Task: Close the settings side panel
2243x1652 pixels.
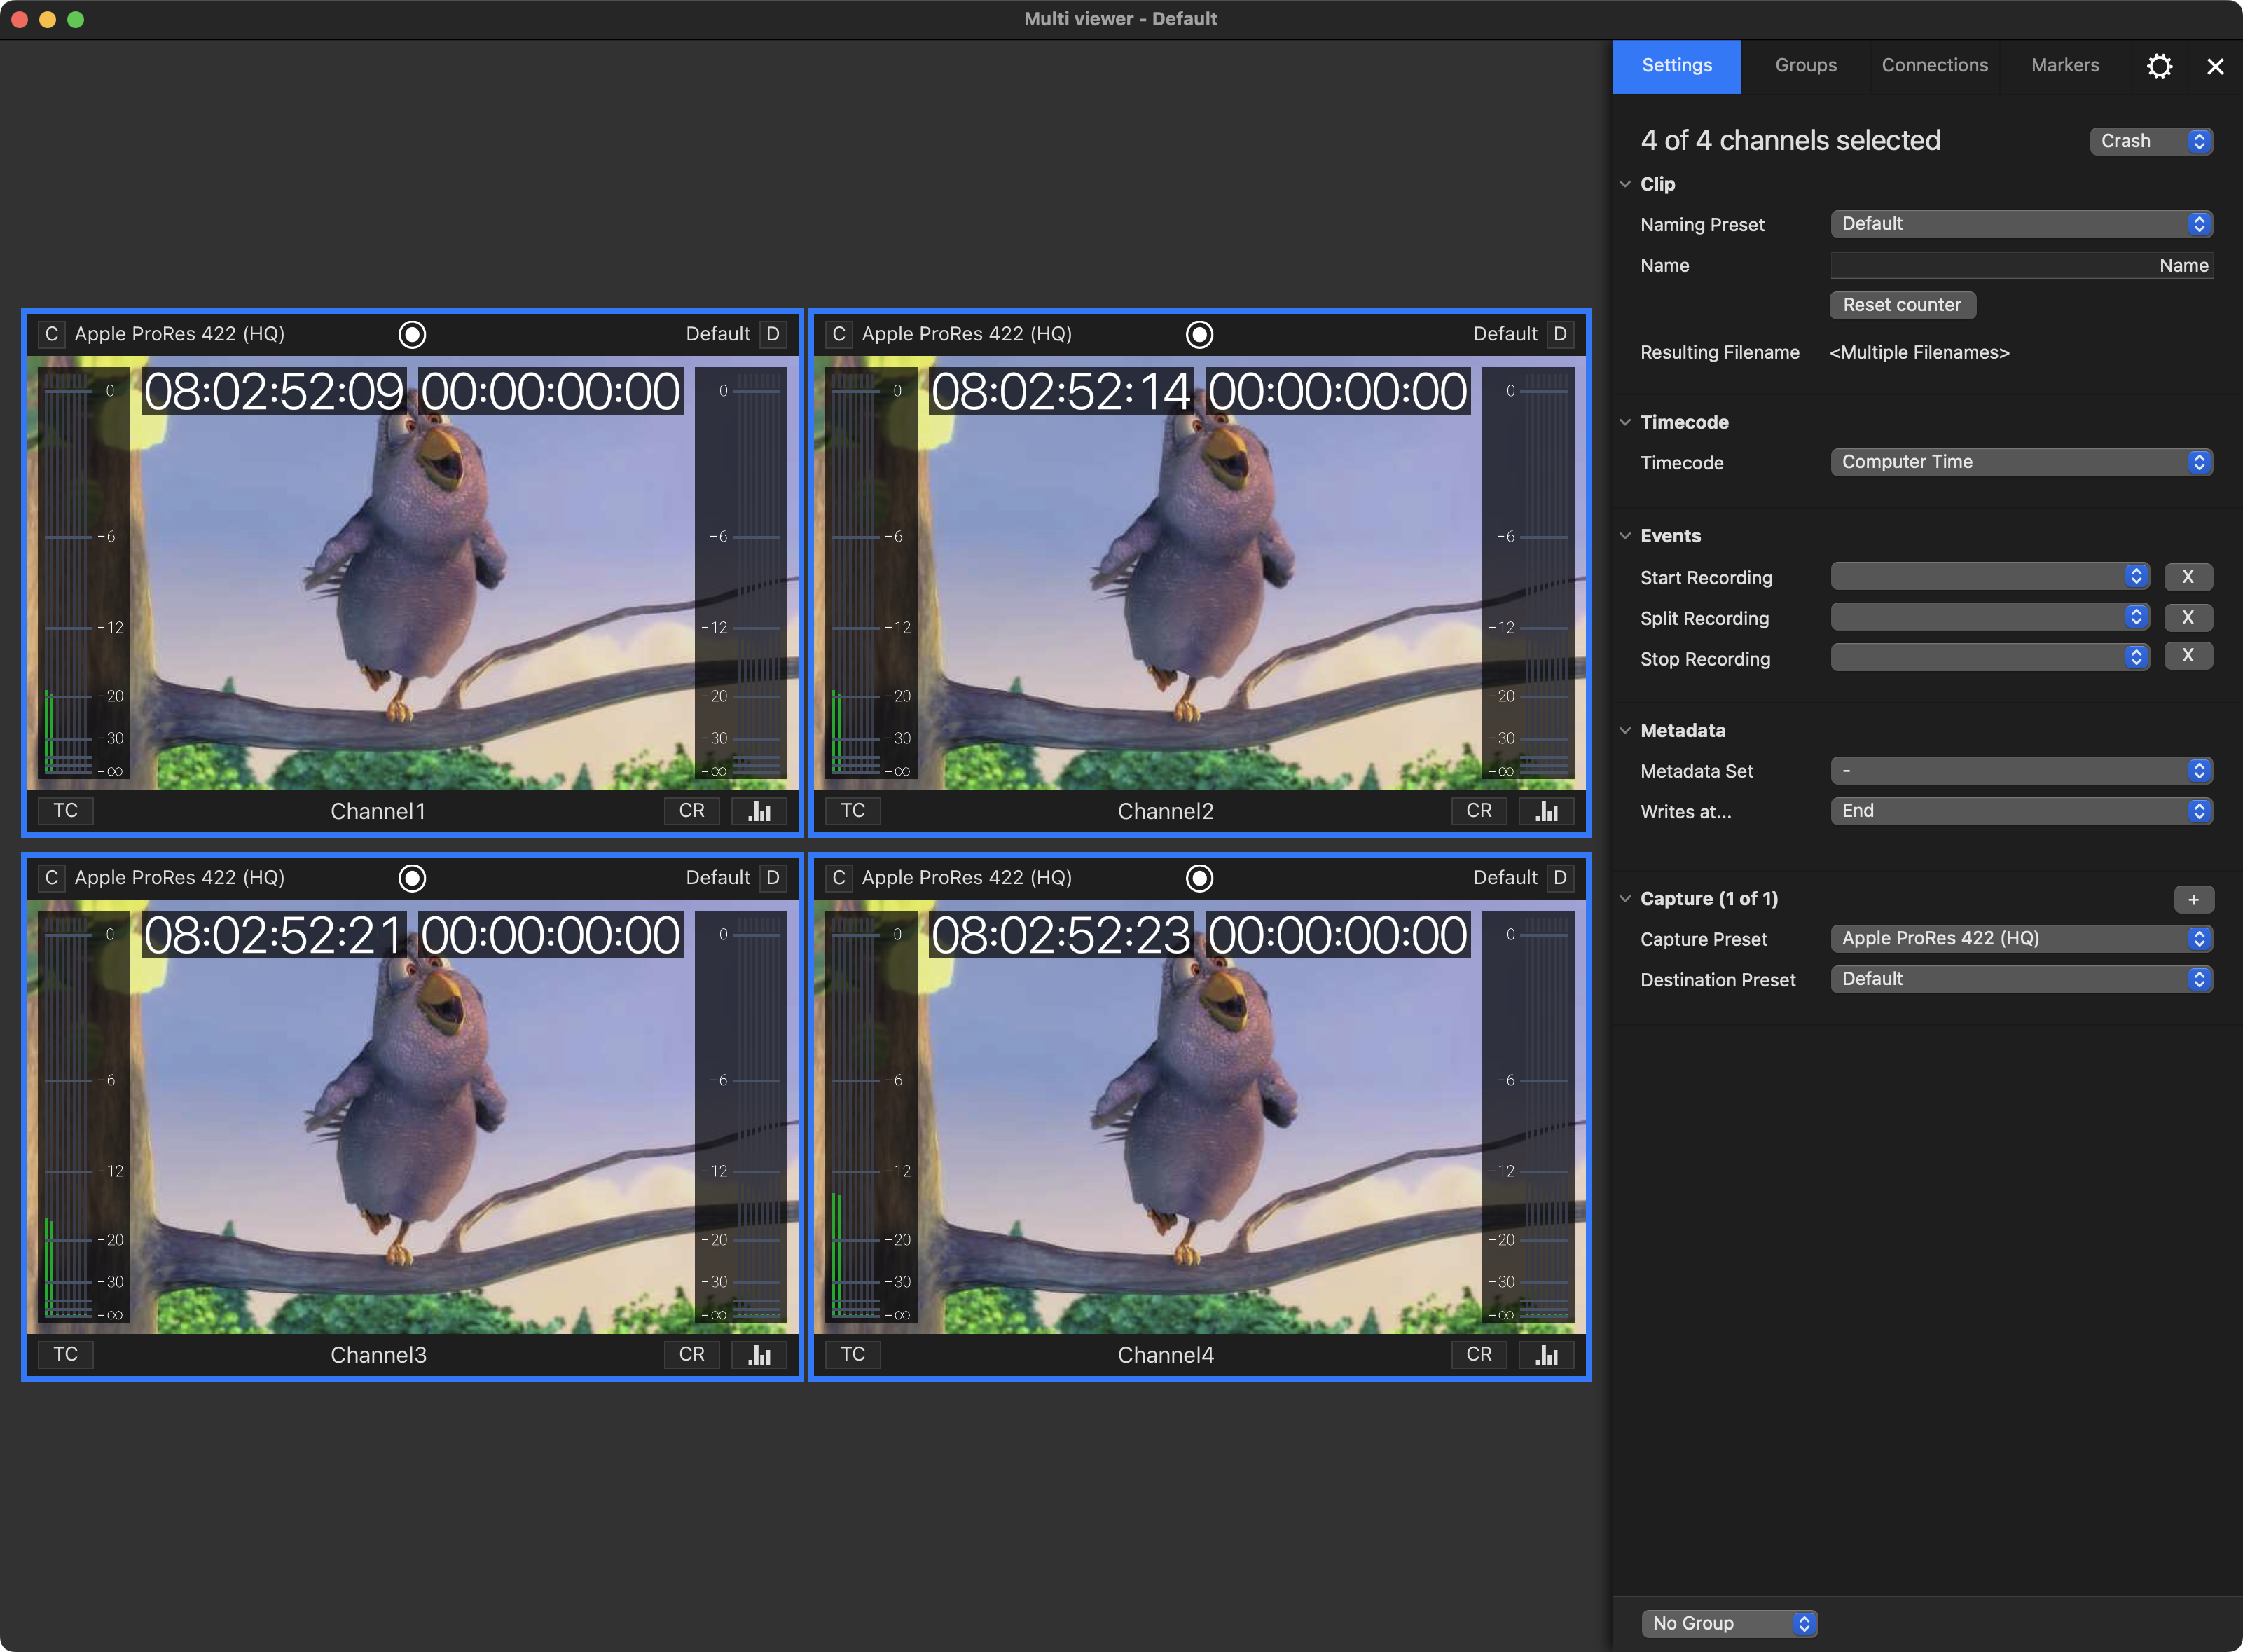Action: point(2215,66)
